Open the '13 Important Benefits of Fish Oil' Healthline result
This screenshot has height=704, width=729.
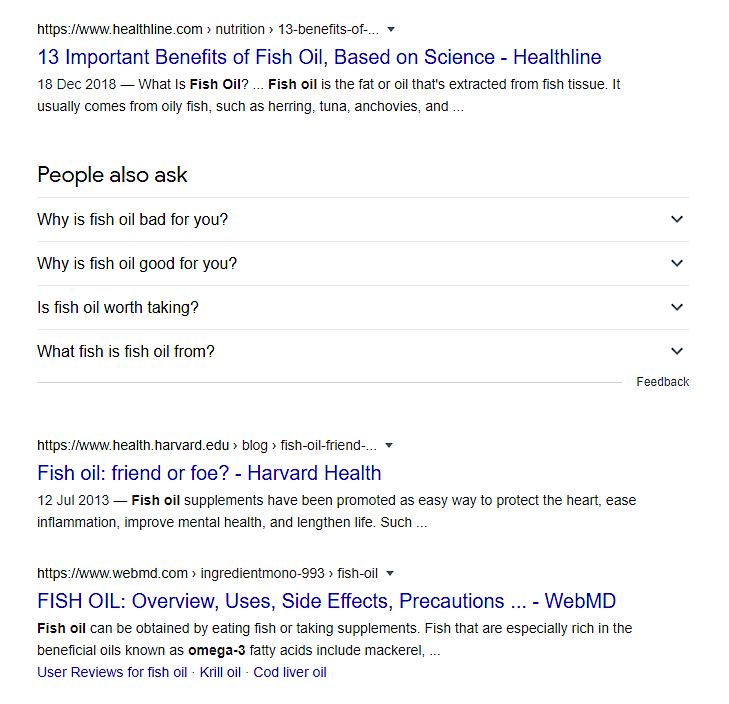tap(319, 57)
